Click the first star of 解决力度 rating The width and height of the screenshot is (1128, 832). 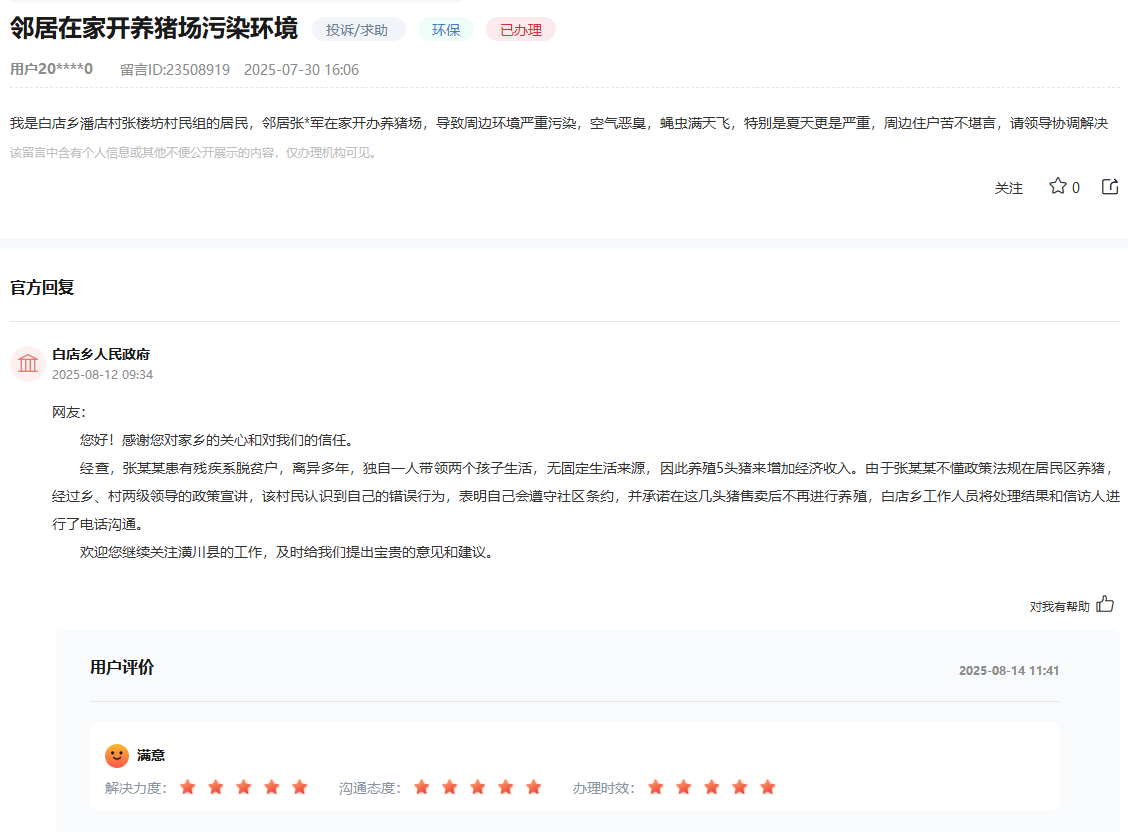188,788
